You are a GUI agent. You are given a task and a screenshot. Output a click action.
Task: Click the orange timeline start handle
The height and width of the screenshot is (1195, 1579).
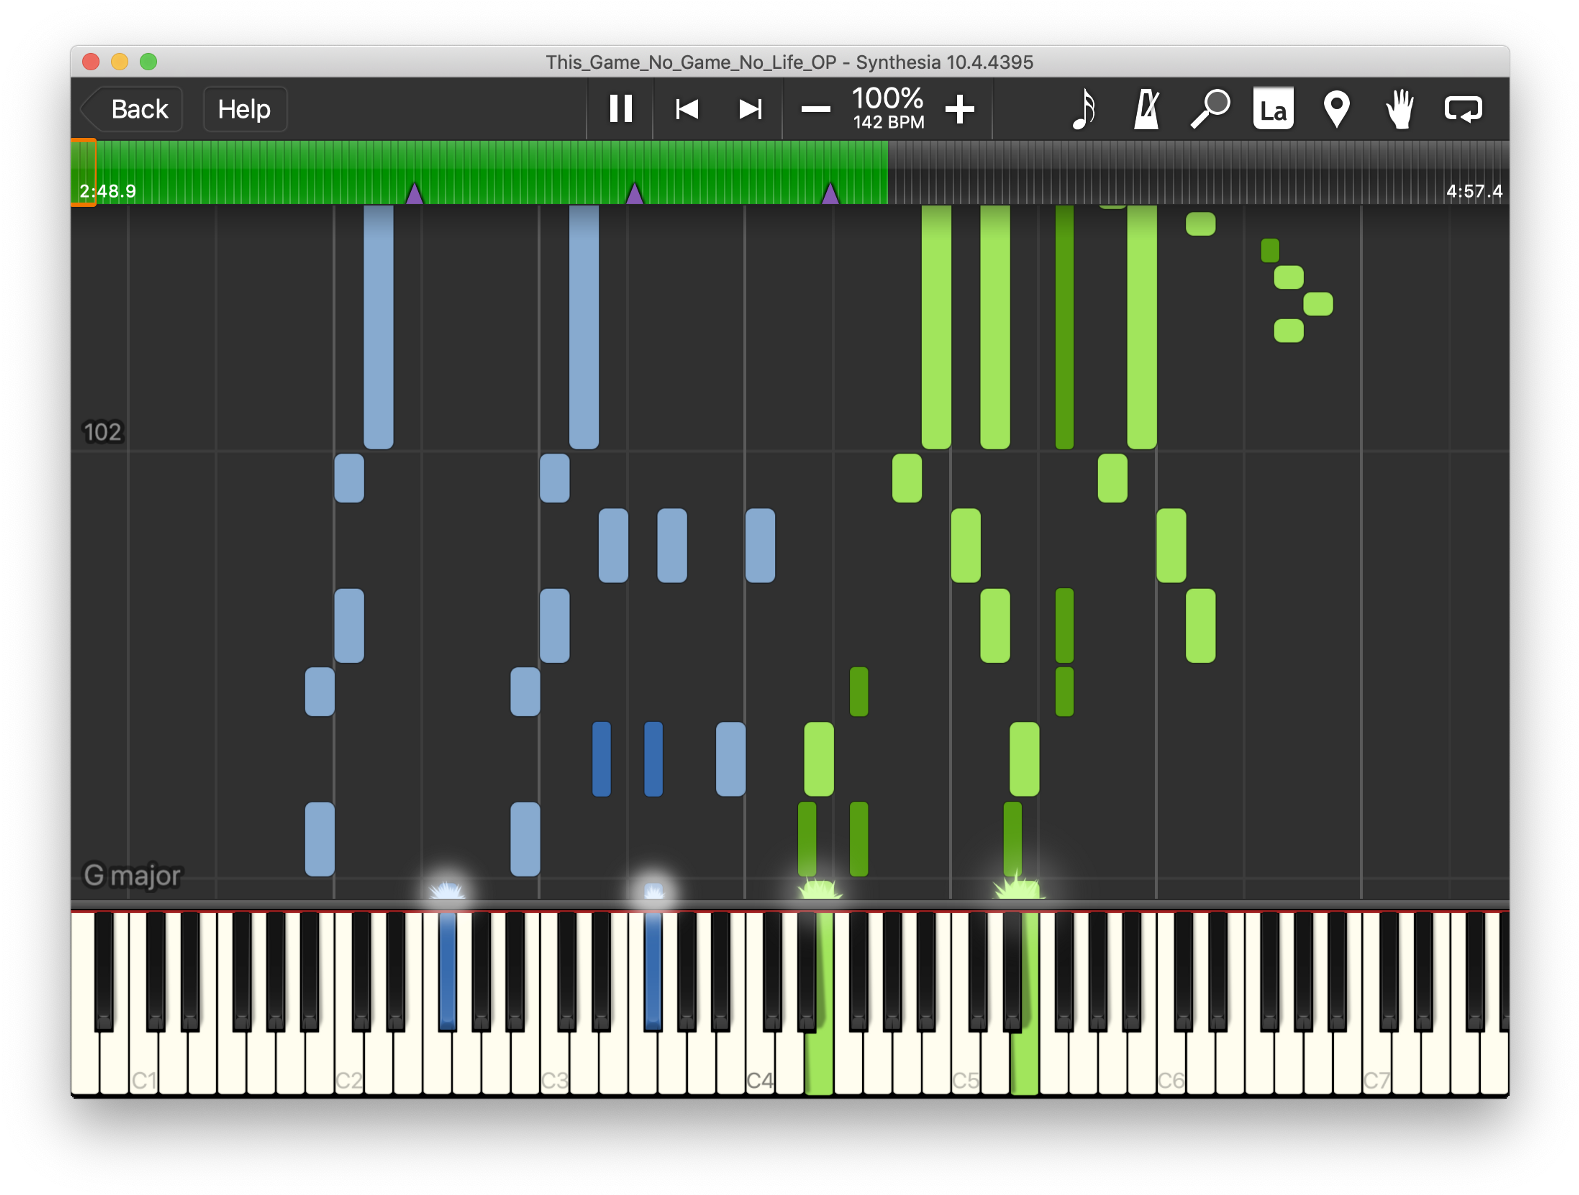coord(84,173)
